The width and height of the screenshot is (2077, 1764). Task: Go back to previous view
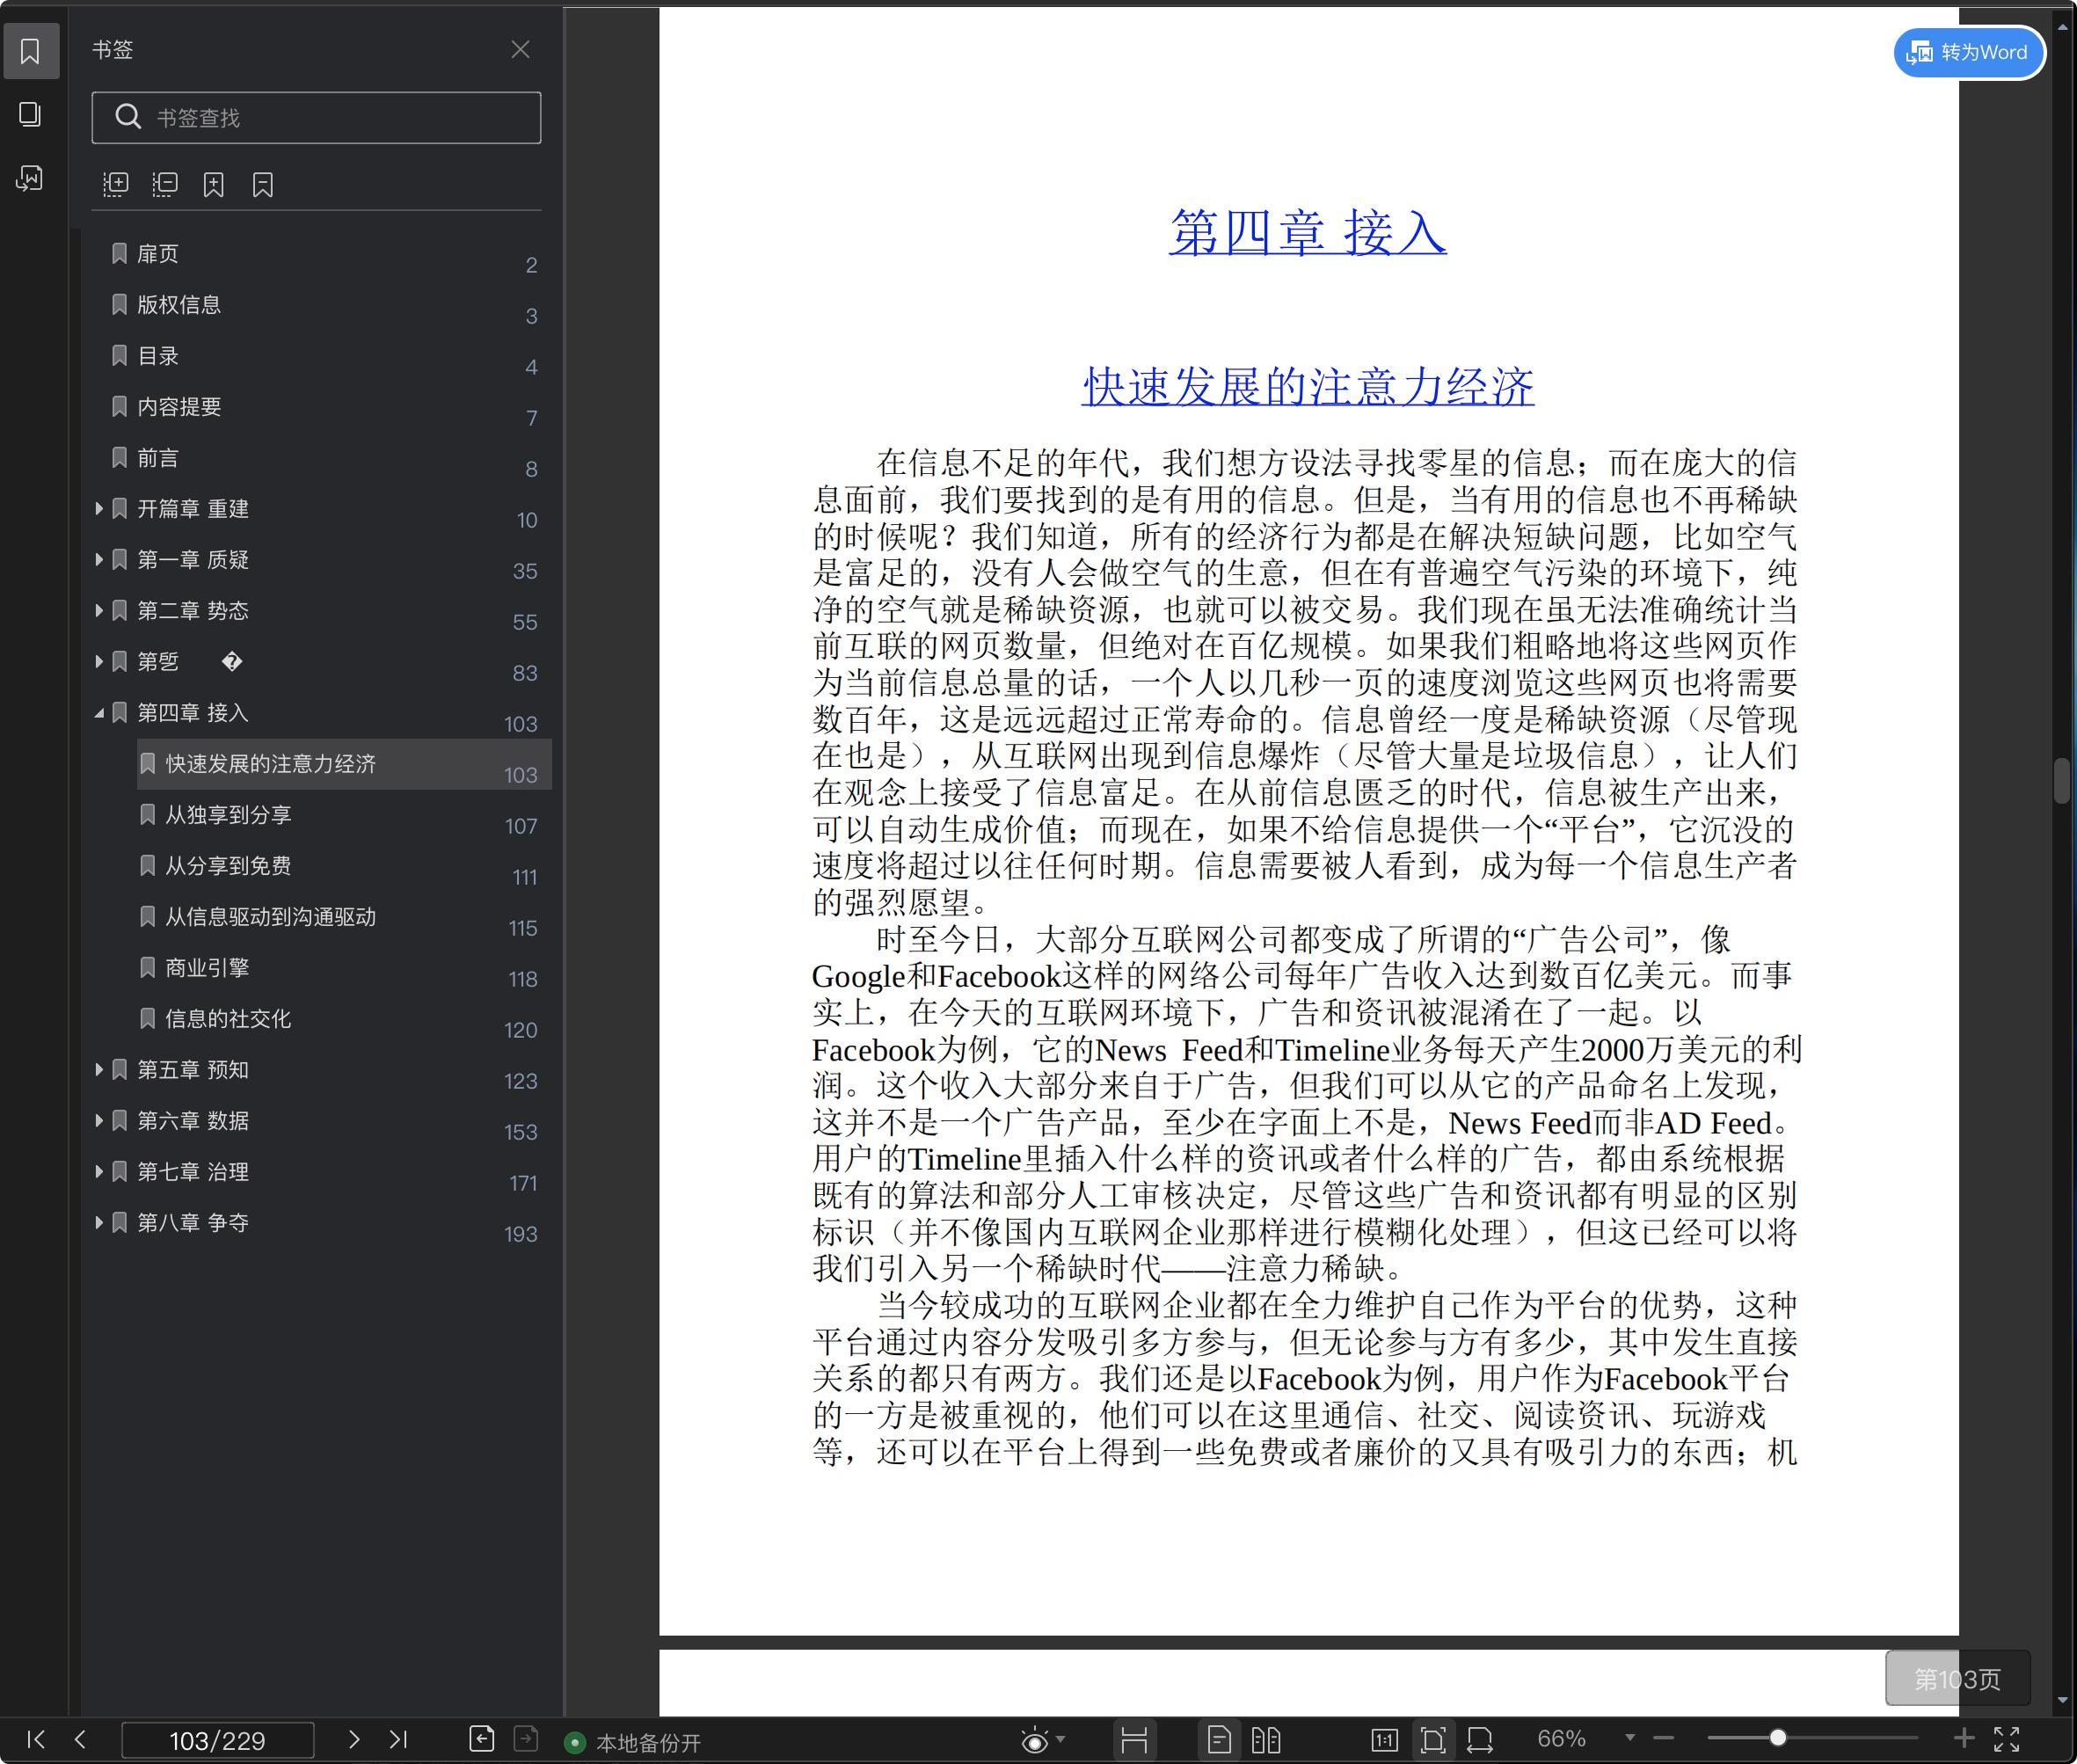click(482, 1739)
